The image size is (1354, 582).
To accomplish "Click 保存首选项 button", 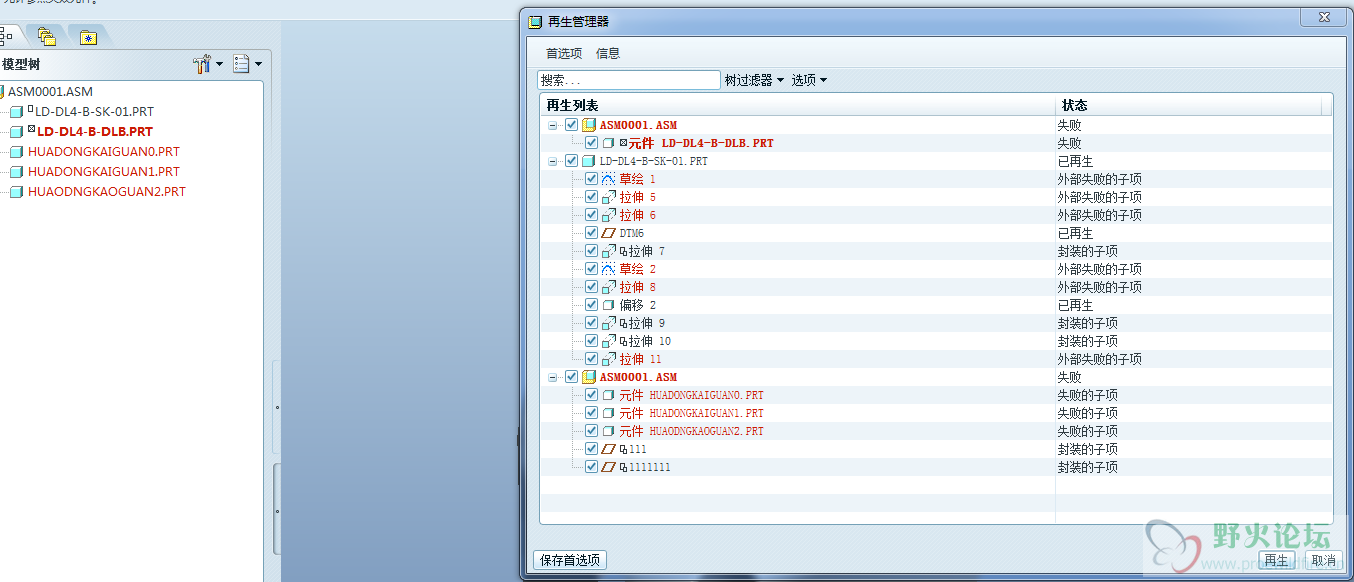I will coord(570,560).
